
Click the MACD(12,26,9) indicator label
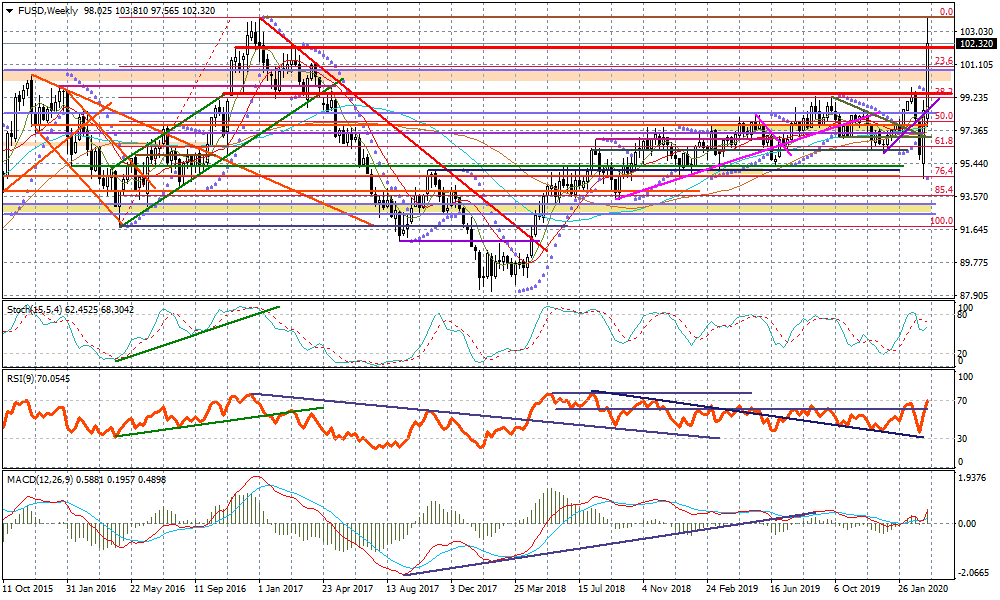coord(40,479)
